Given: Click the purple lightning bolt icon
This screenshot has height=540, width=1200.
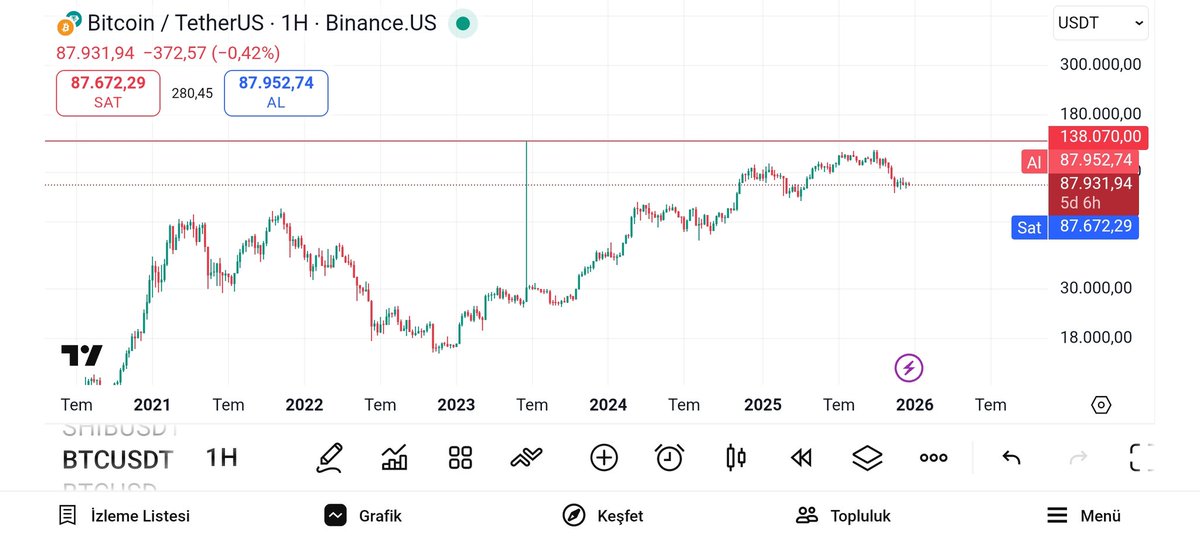Looking at the screenshot, I should click(908, 368).
